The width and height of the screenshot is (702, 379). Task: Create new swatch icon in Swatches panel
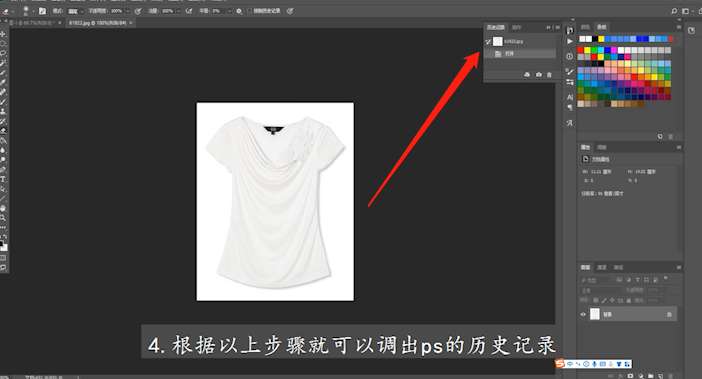[x=660, y=136]
